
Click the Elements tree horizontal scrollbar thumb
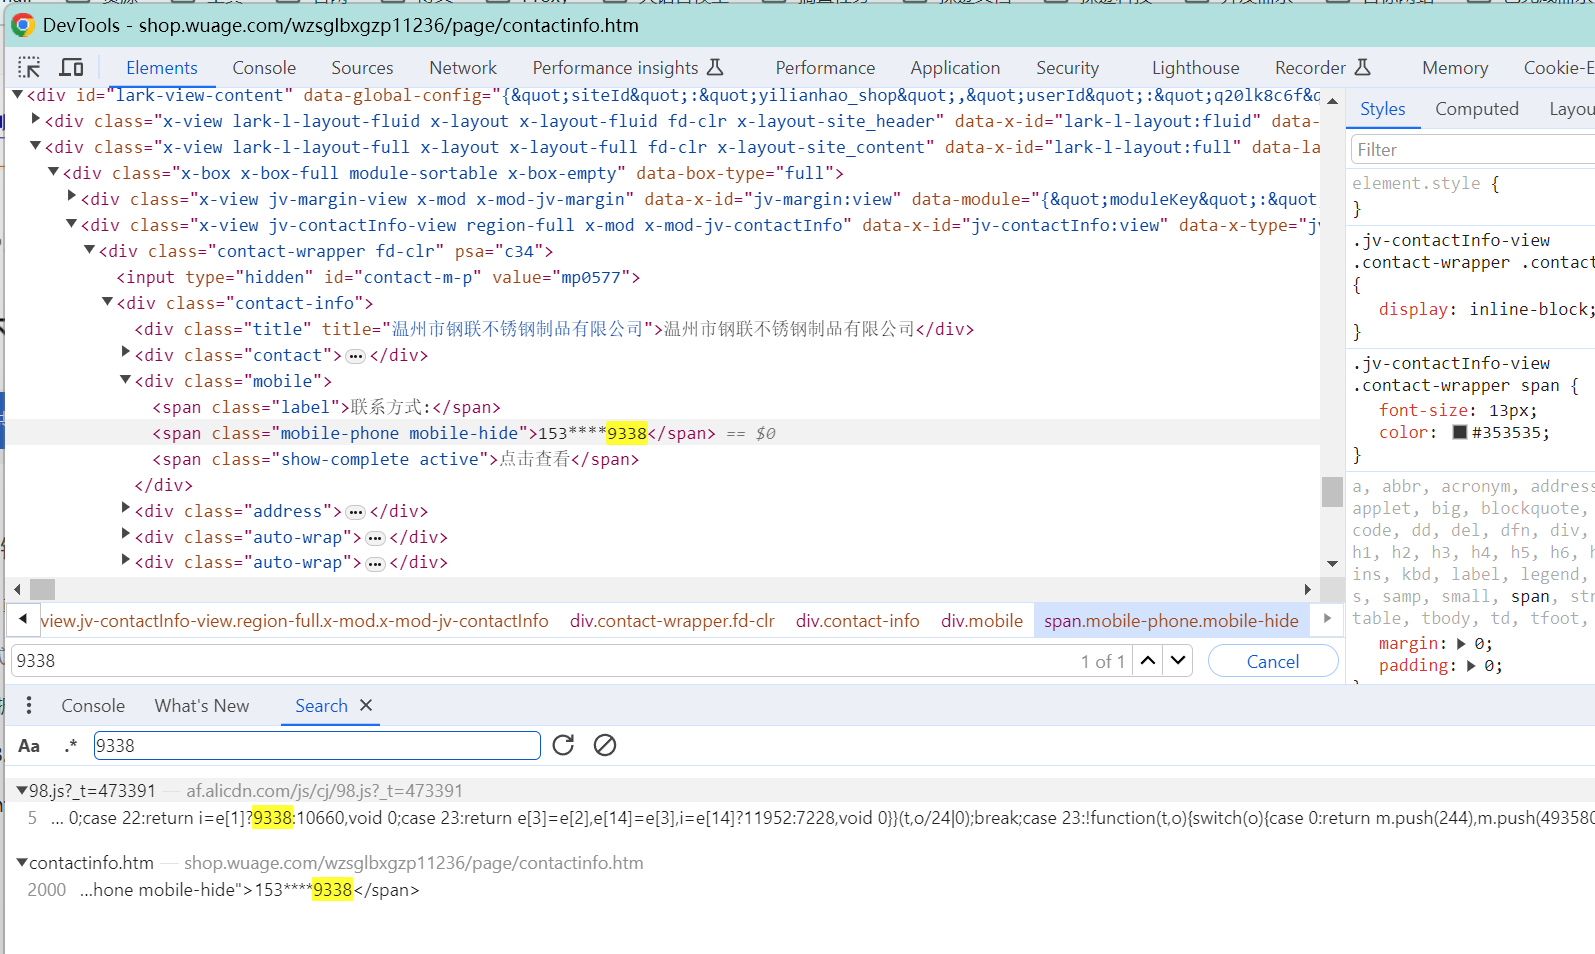[43, 589]
